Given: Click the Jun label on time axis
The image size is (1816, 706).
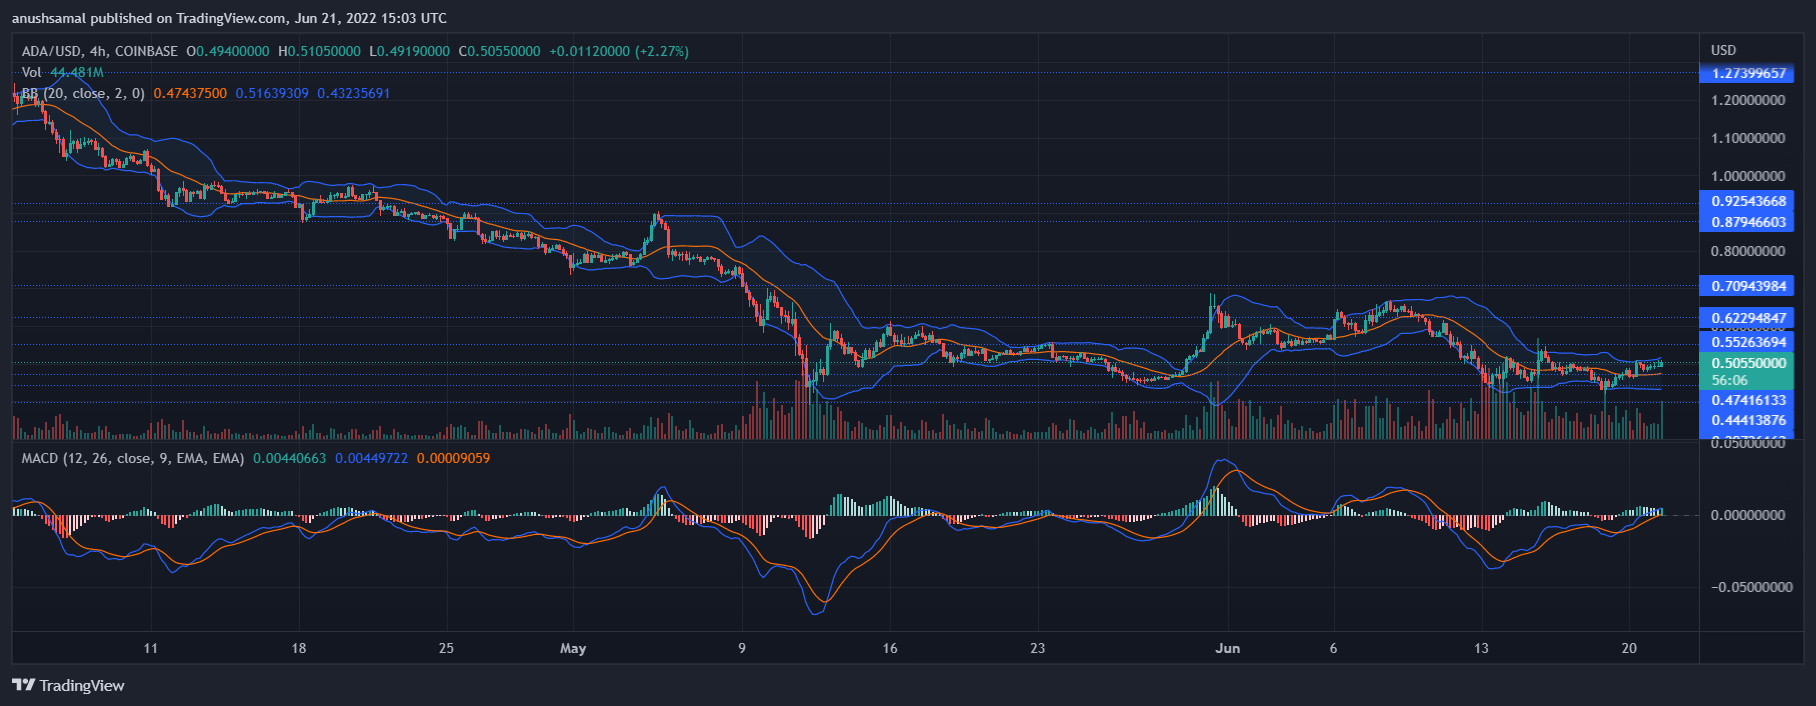Looking at the screenshot, I should coord(1227,648).
